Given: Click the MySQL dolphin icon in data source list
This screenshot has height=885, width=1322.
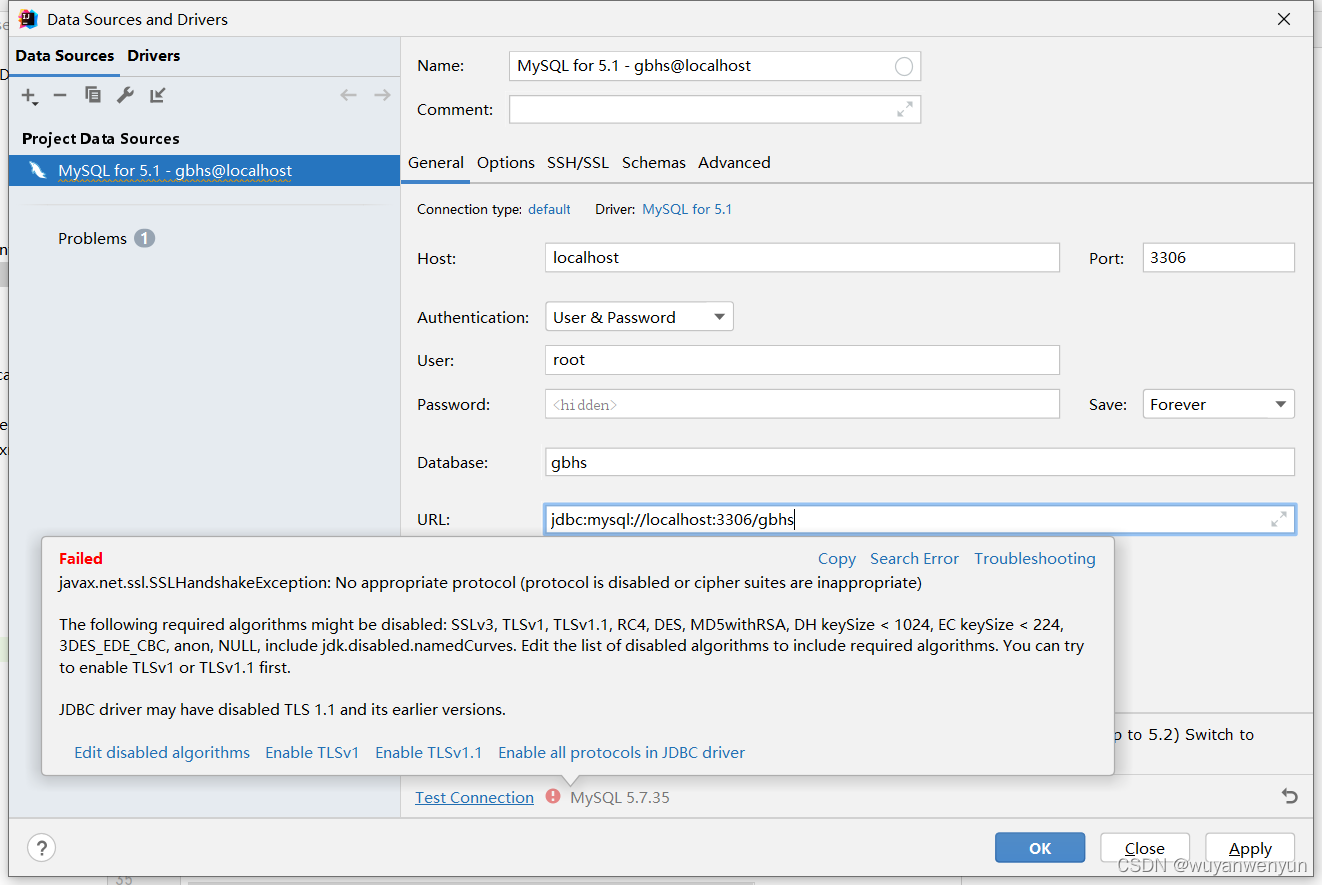Looking at the screenshot, I should coord(37,170).
